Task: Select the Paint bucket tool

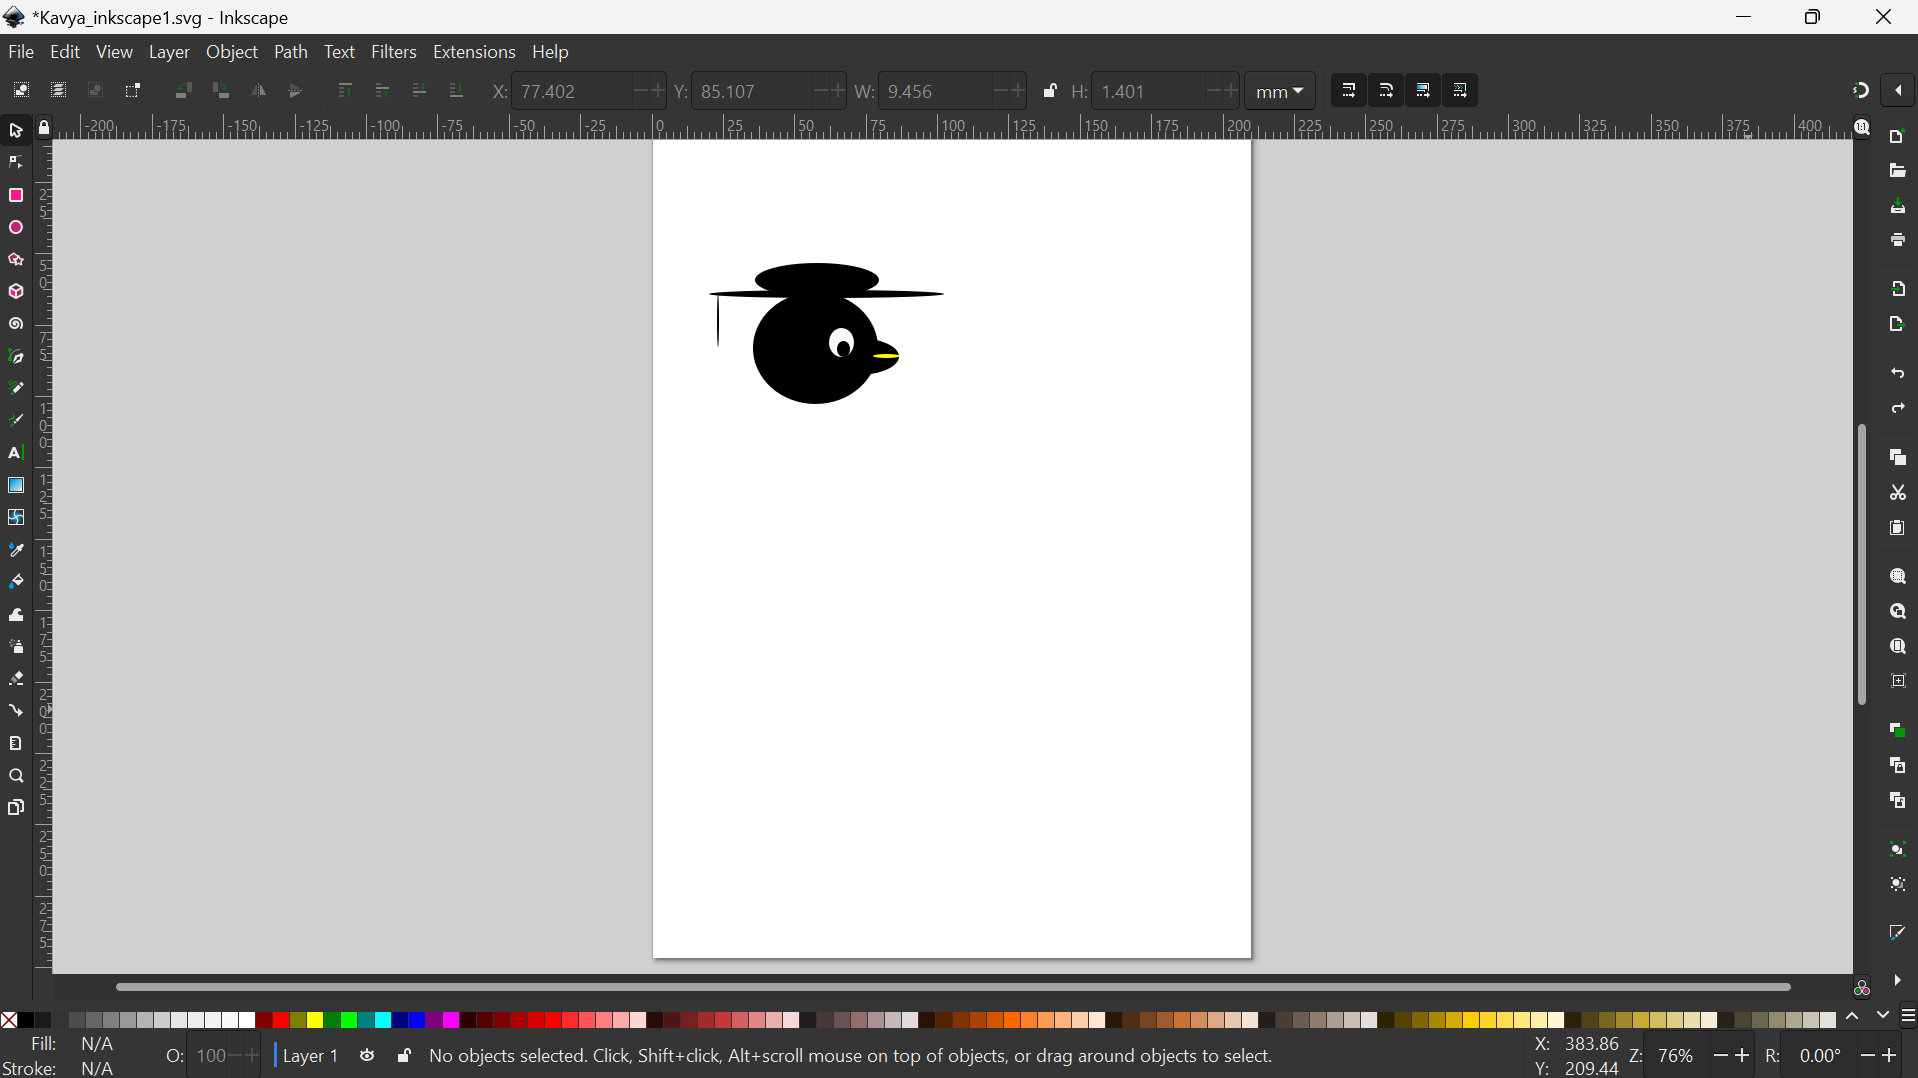Action: click(x=16, y=582)
